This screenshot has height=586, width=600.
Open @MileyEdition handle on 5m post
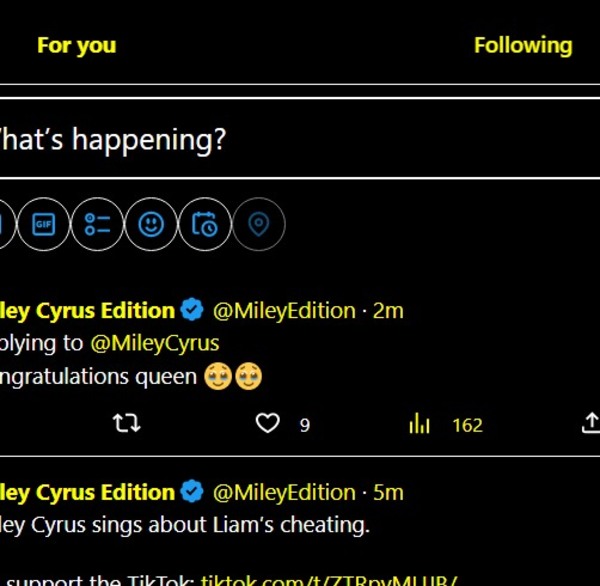pos(284,493)
